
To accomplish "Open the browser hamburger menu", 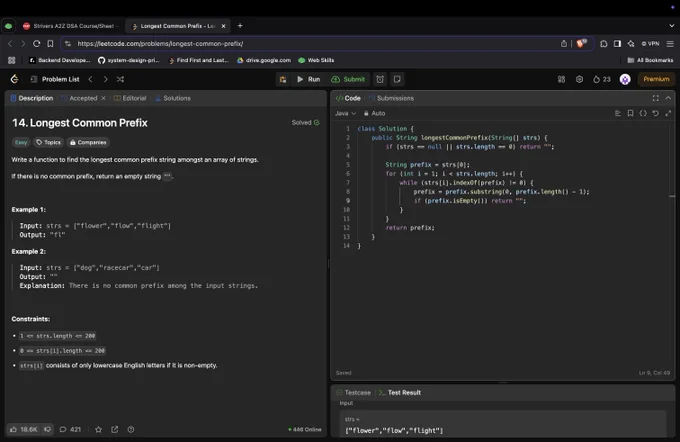I will (x=670, y=44).
